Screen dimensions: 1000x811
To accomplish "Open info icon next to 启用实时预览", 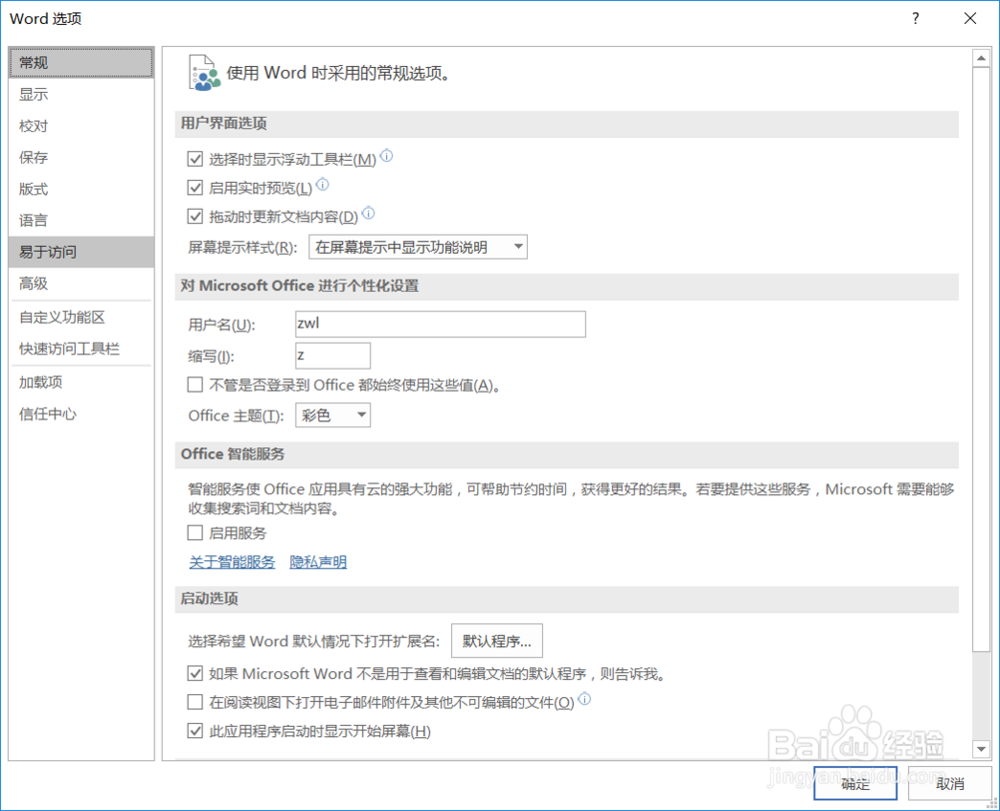I will coord(323,184).
